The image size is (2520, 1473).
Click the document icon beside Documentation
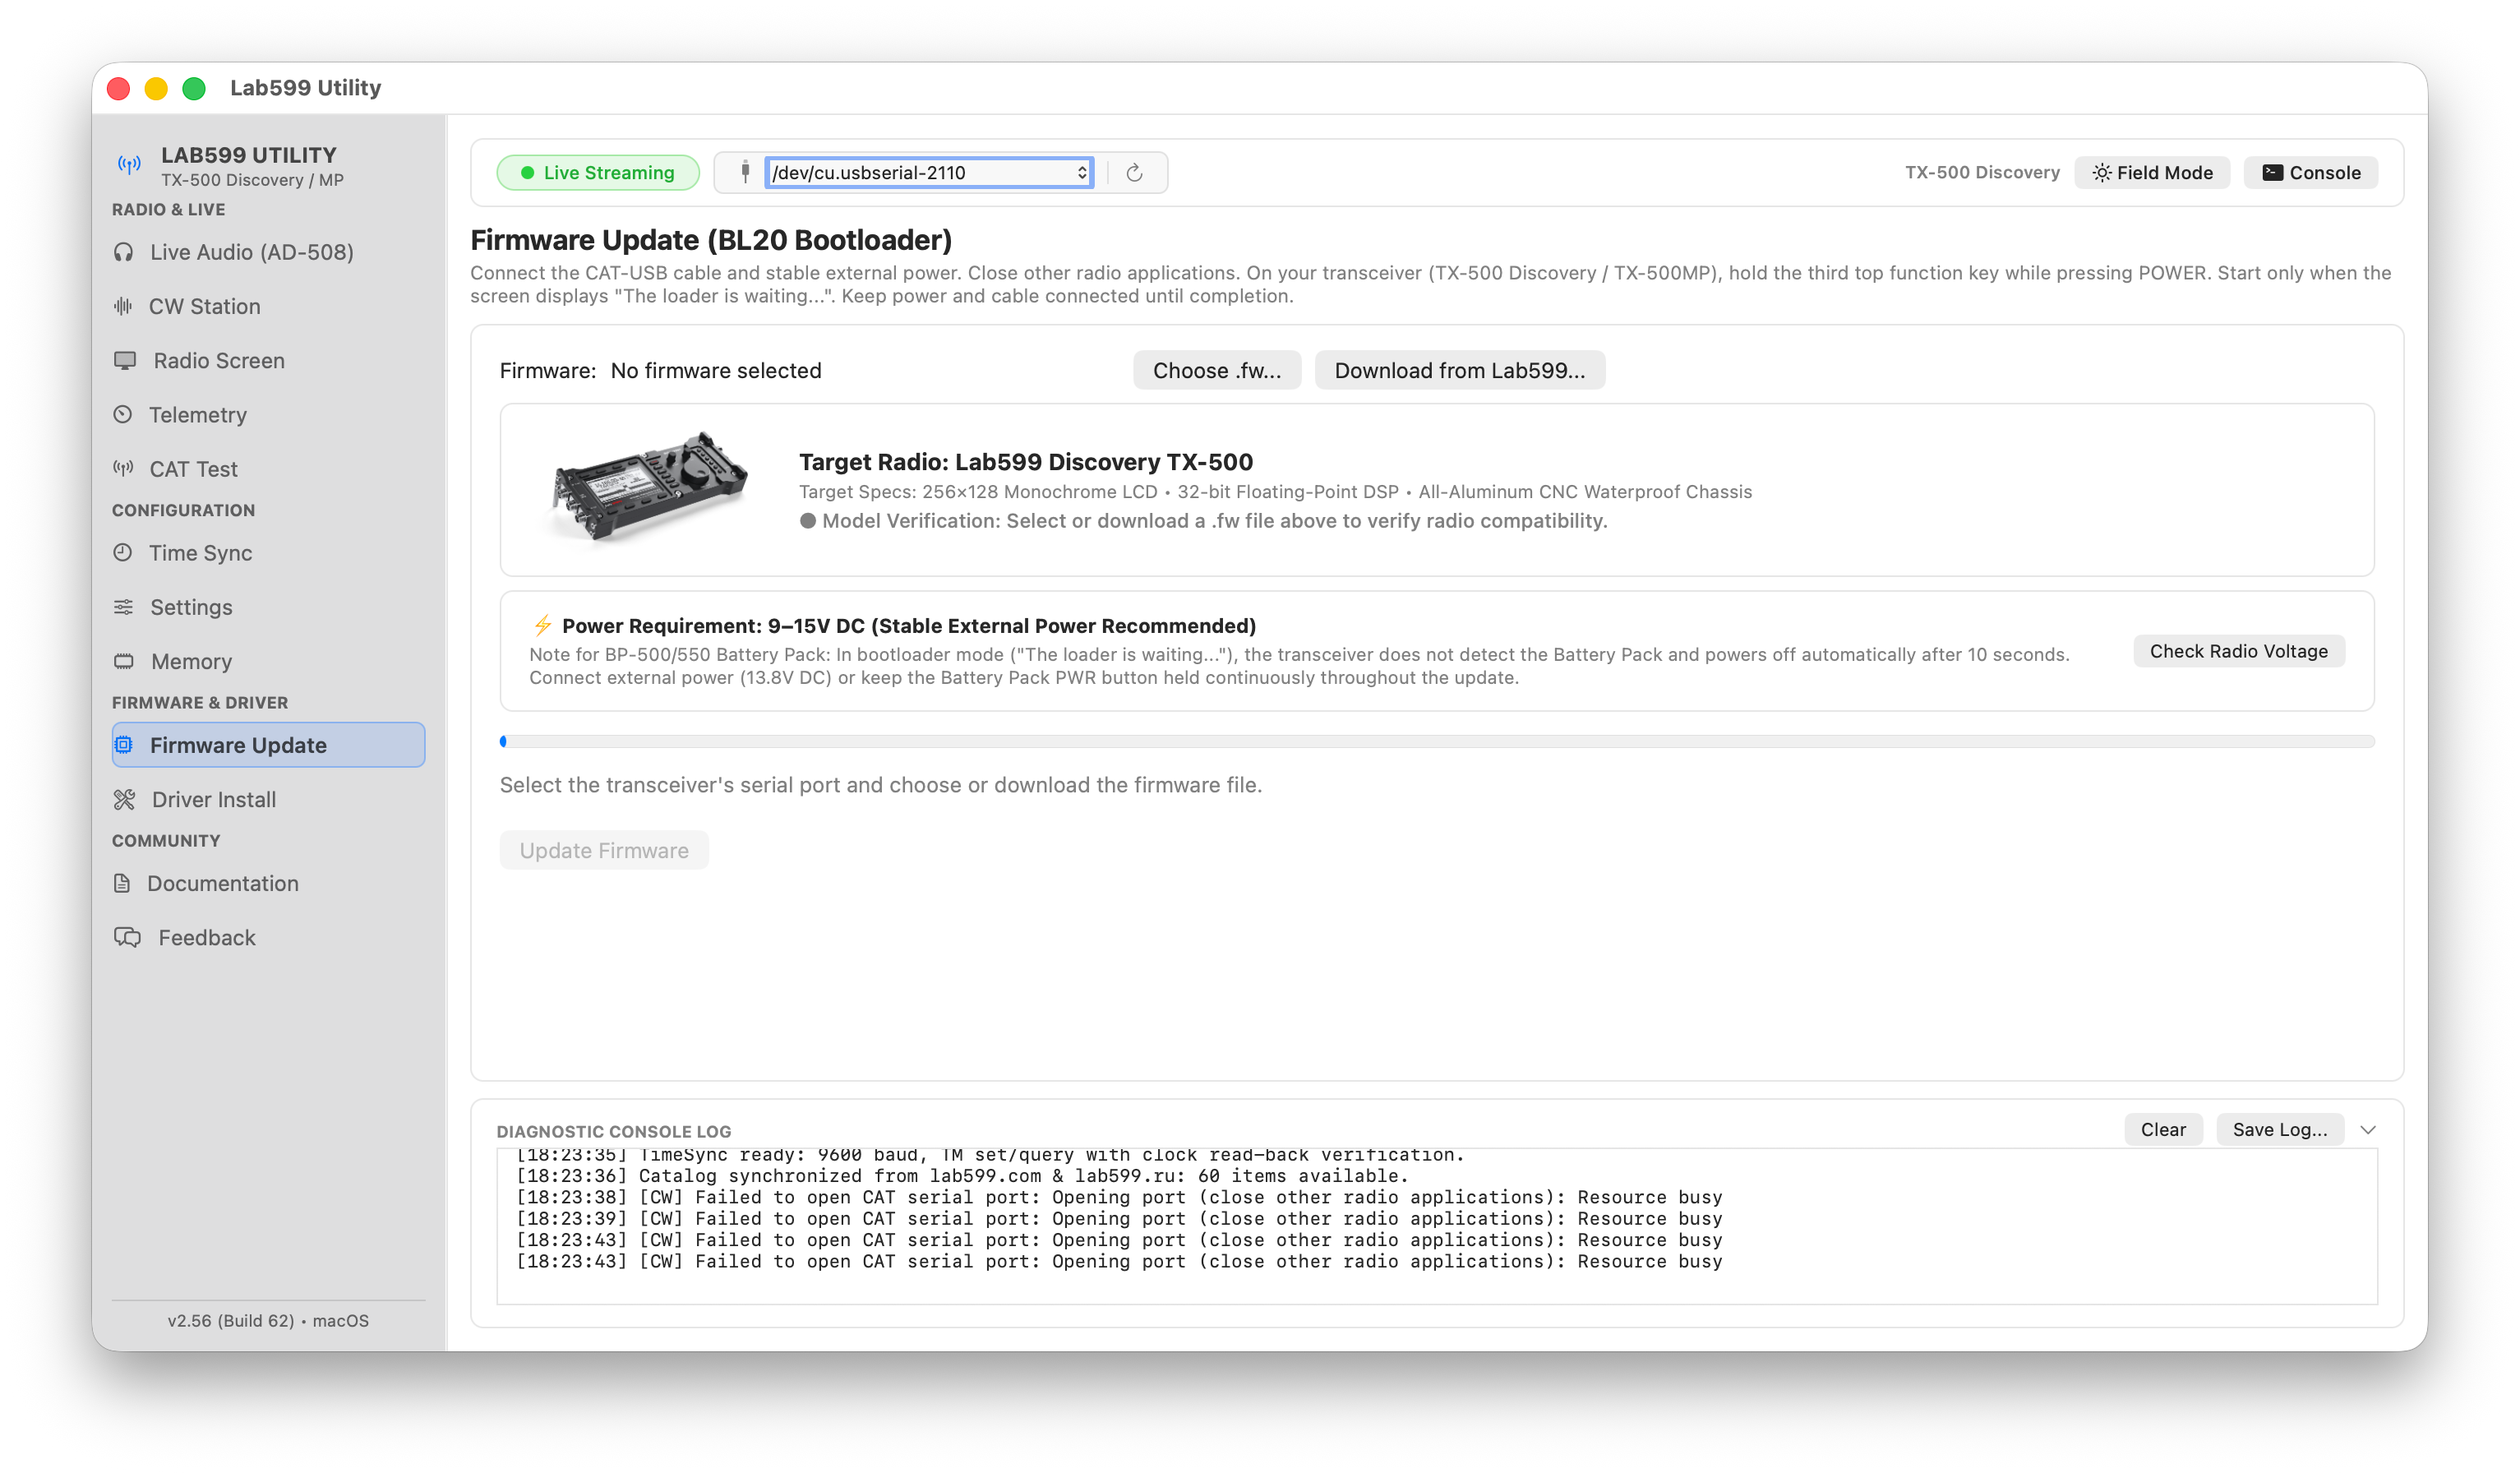coord(122,883)
